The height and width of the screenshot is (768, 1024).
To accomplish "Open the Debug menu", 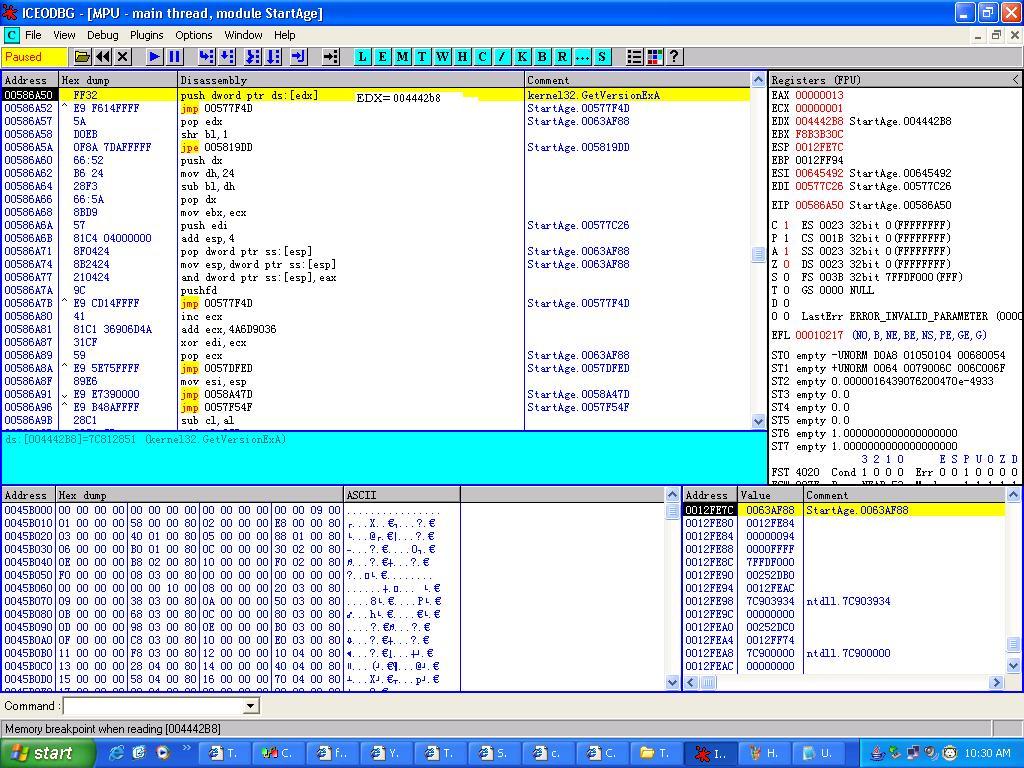I will click(x=103, y=35).
